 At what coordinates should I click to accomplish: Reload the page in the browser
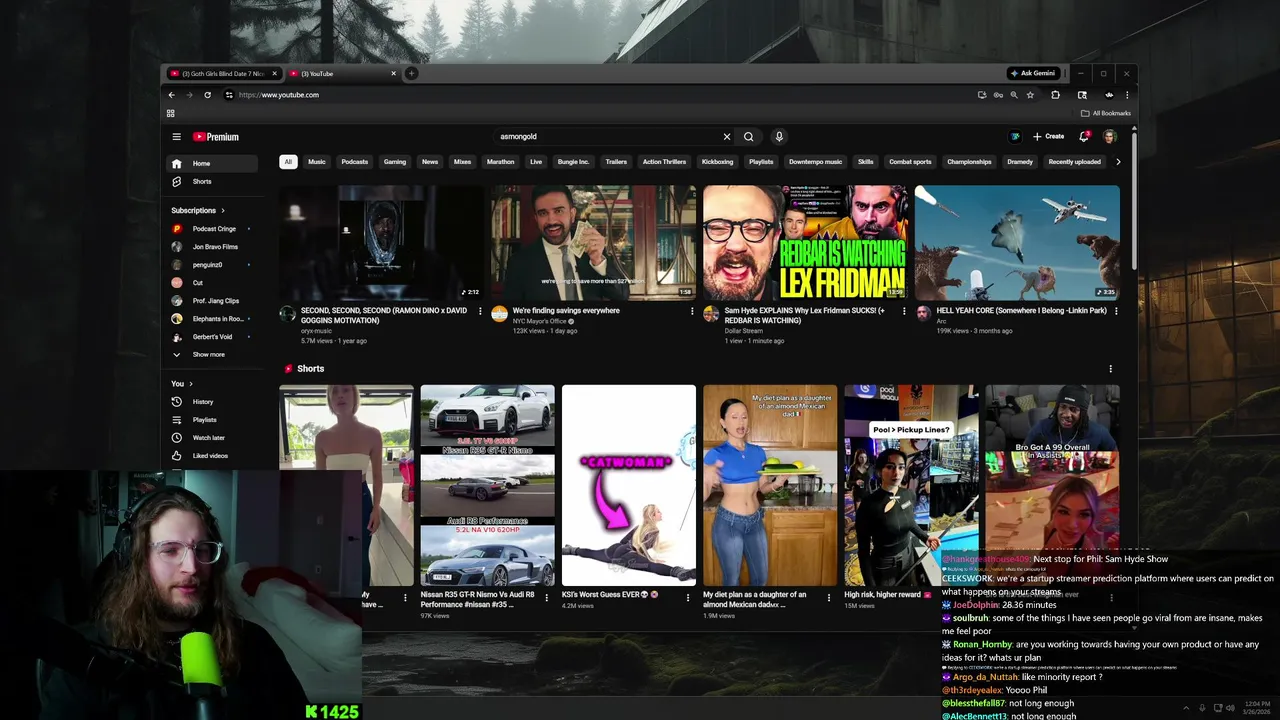pyautogui.click(x=207, y=95)
